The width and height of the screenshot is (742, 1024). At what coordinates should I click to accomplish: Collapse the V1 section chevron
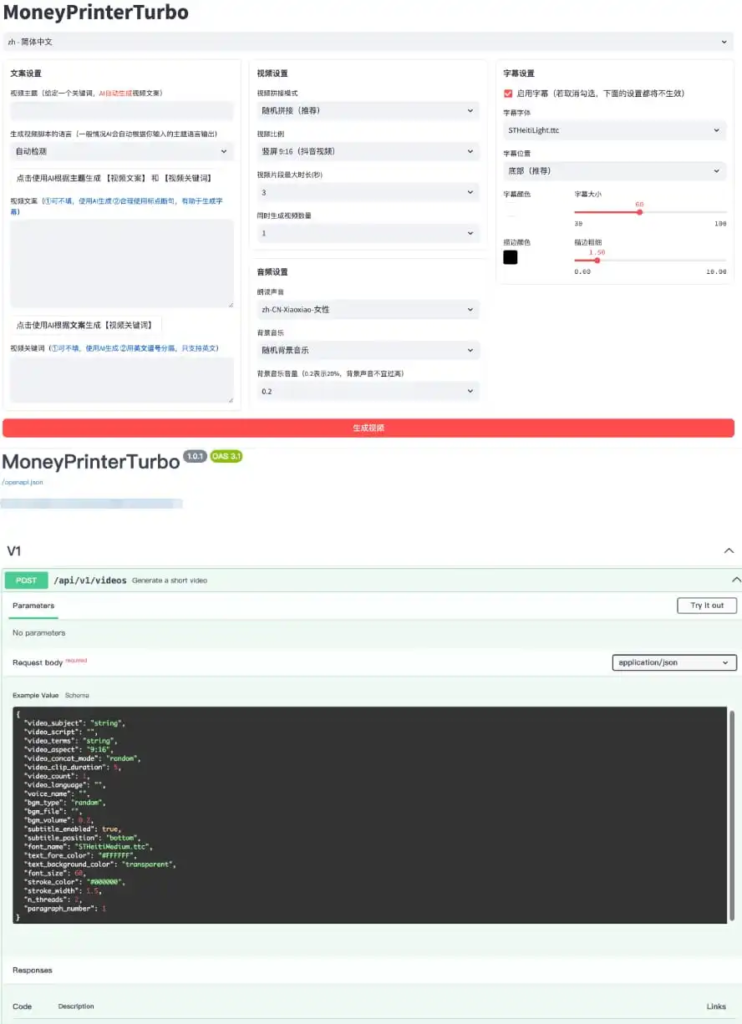729,551
